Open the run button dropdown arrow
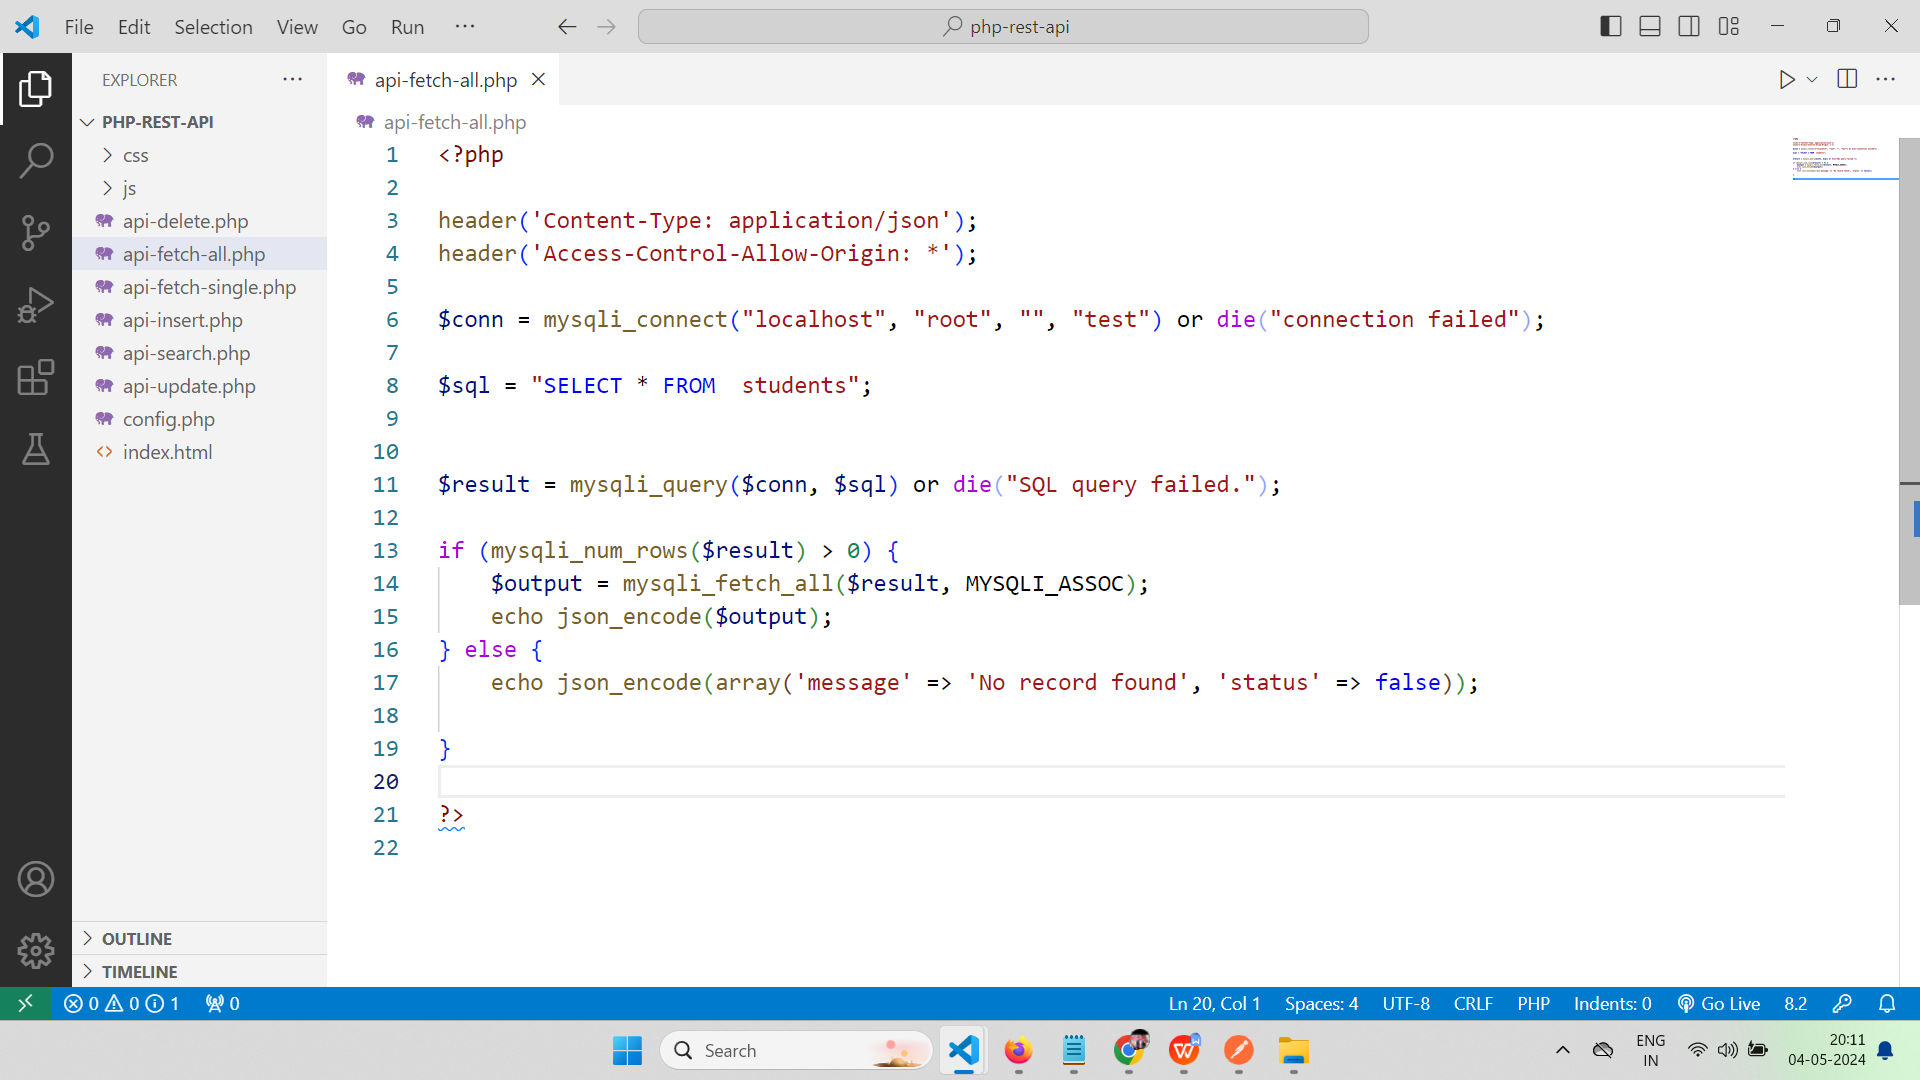 pos(1812,80)
